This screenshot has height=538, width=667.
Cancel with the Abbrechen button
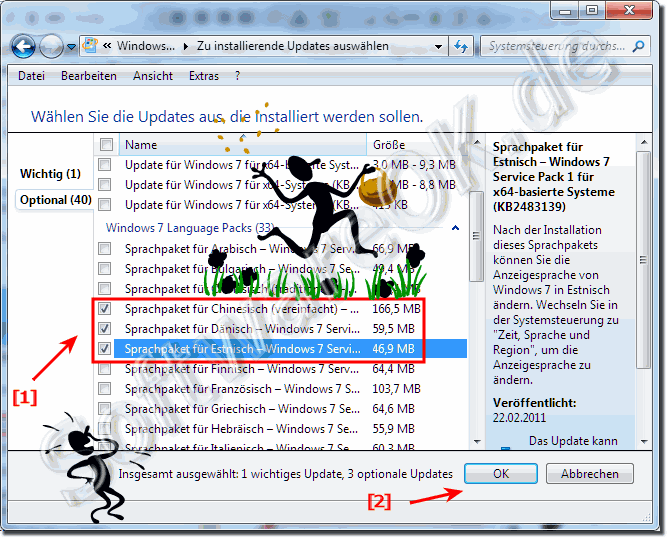[x=590, y=473]
